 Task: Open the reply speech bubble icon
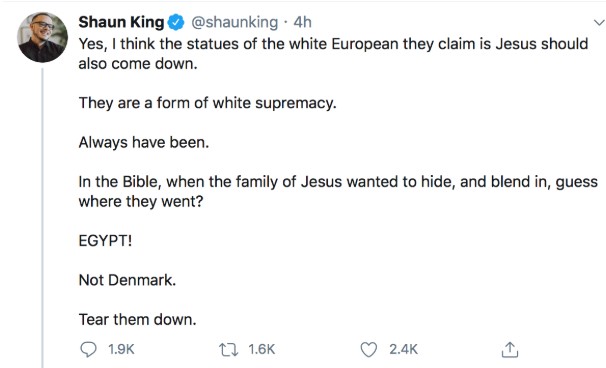coord(88,349)
